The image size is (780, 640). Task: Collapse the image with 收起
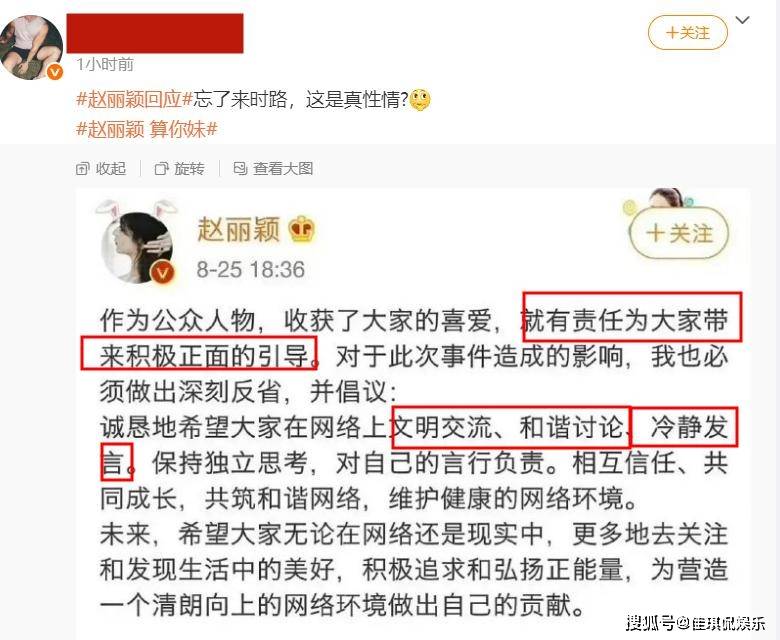coord(101,169)
